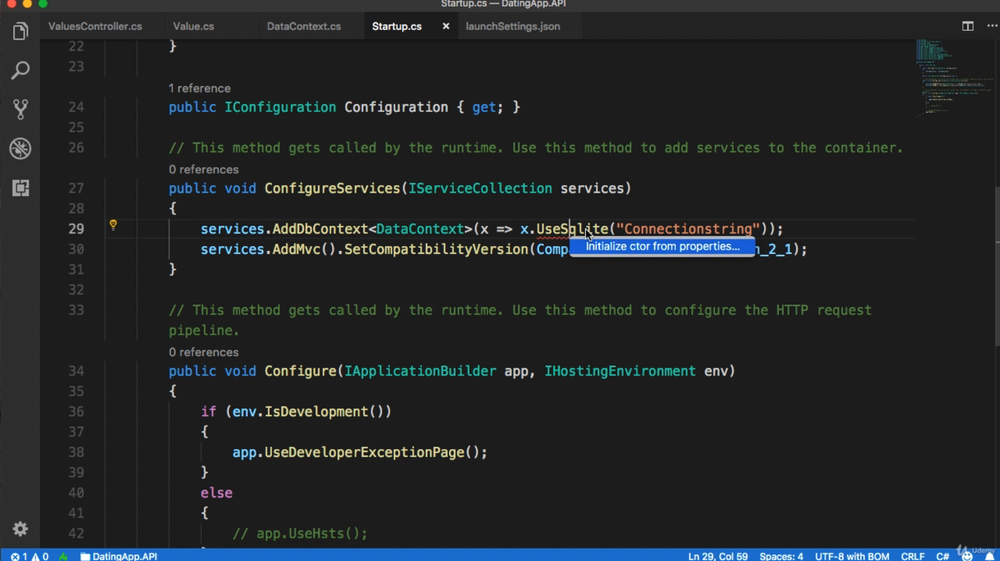Screen dimensions: 1000x561
Task: Open the Source Control view
Action: click(x=20, y=109)
